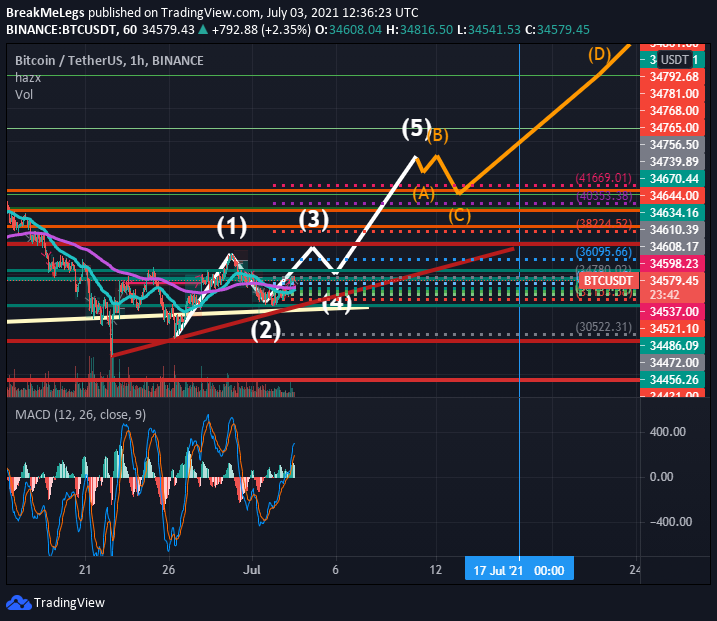Select the hazx indicator label
717x621 pixels.
point(28,78)
